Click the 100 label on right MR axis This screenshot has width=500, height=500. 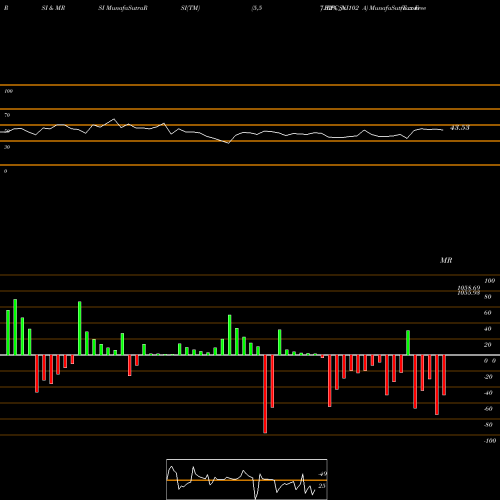490,281
